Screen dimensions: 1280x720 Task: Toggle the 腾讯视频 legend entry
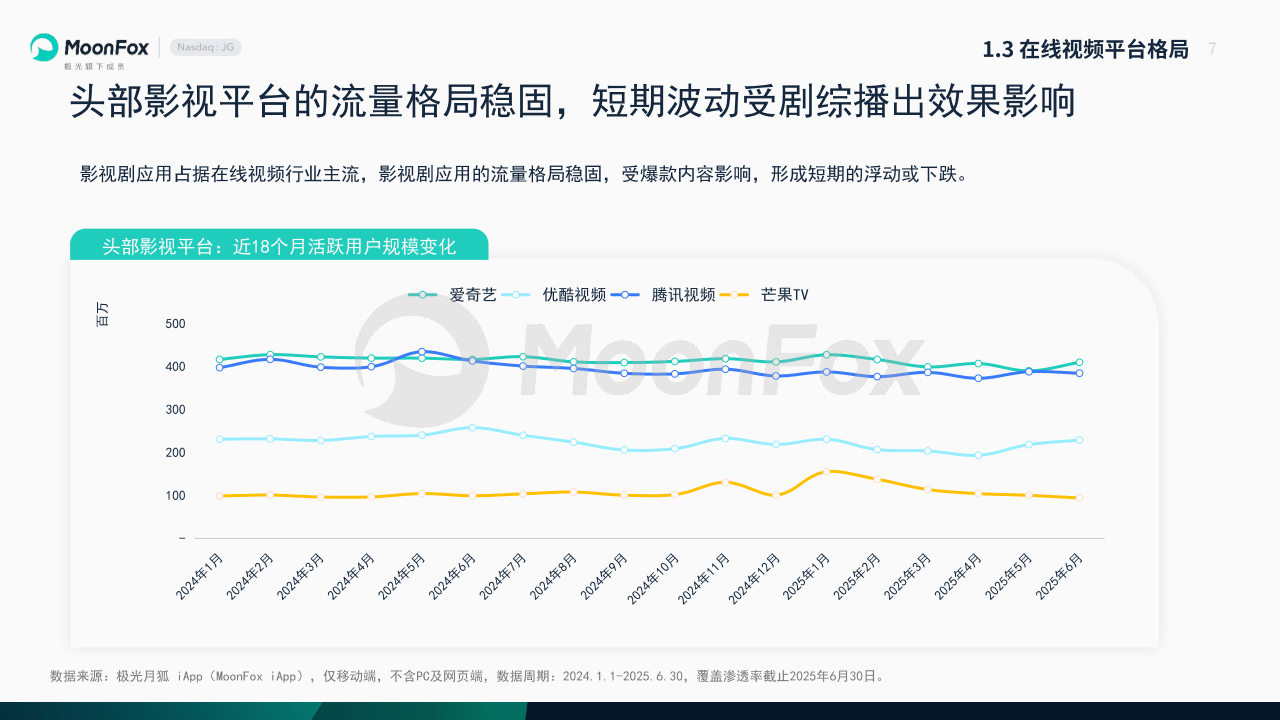pos(662,294)
